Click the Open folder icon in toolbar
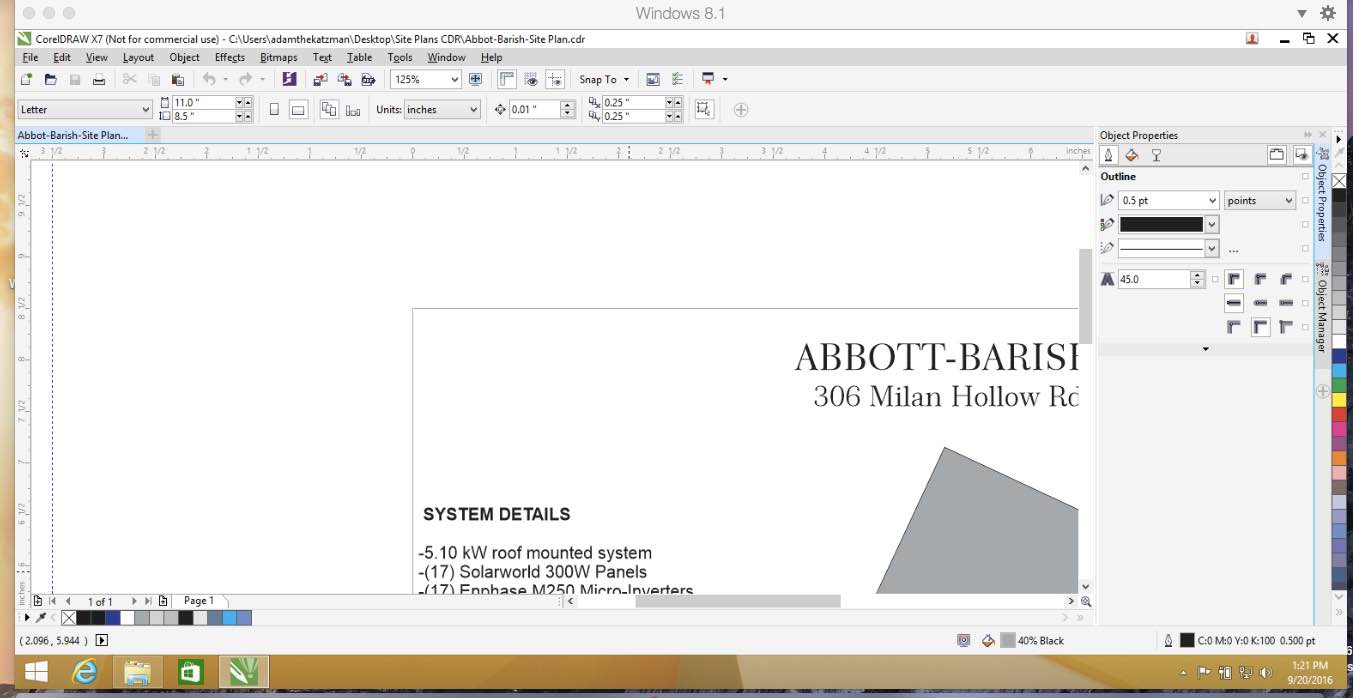The width and height of the screenshot is (1354, 698). (50, 80)
